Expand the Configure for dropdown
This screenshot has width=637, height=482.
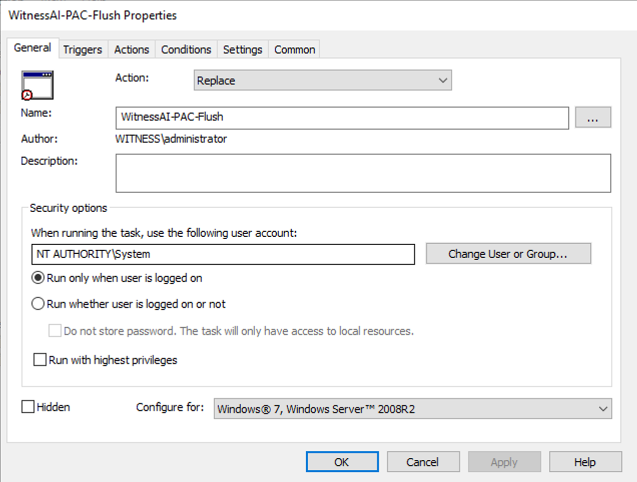[x=412, y=408]
